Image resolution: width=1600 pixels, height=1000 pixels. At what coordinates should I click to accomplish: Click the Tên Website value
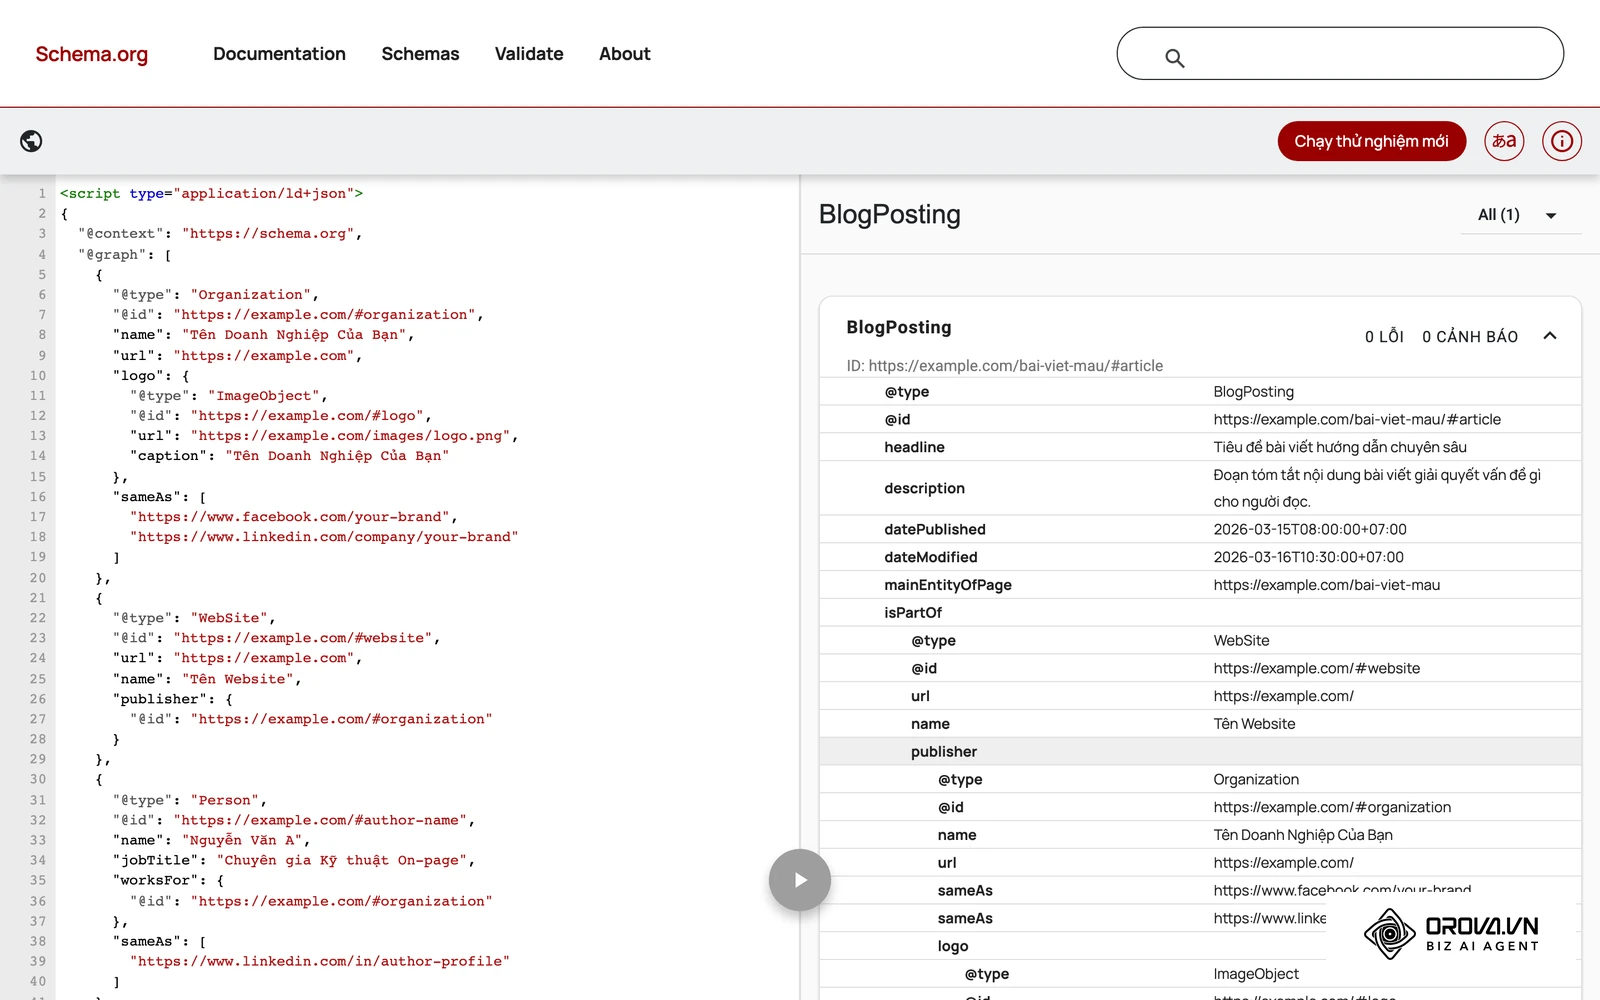point(1254,724)
